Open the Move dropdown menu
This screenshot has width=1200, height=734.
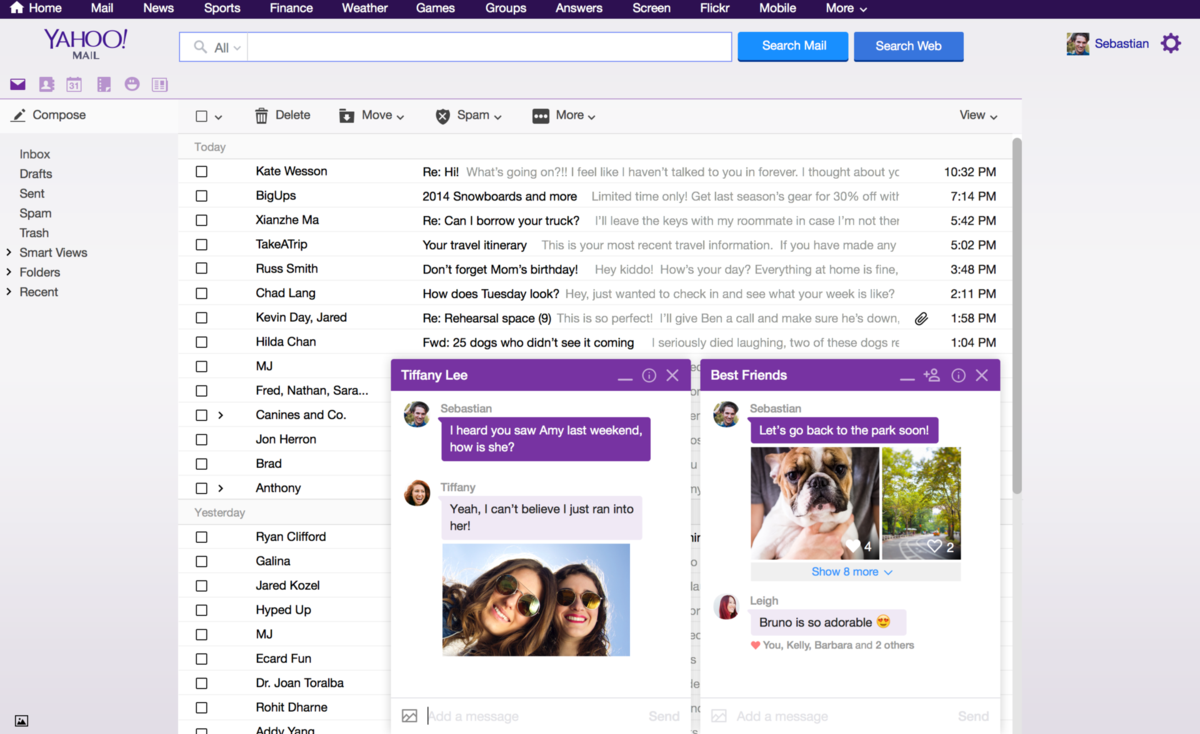[x=372, y=116]
